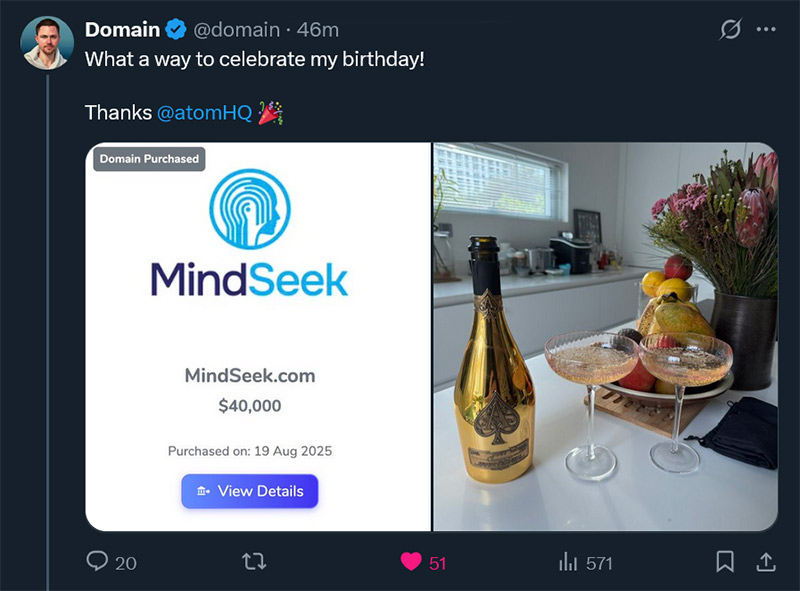Bookmark this post
The height and width of the screenshot is (591, 800).
(725, 562)
